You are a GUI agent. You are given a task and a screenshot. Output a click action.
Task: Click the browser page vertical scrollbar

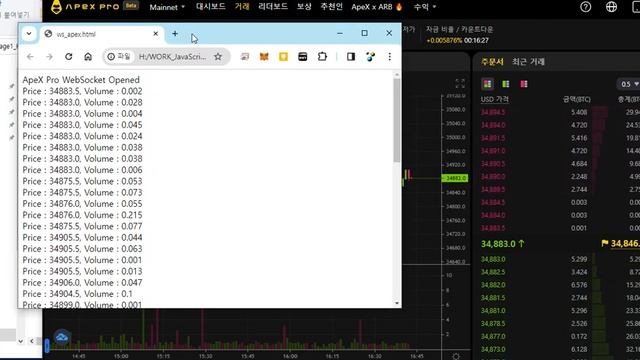click(x=397, y=122)
